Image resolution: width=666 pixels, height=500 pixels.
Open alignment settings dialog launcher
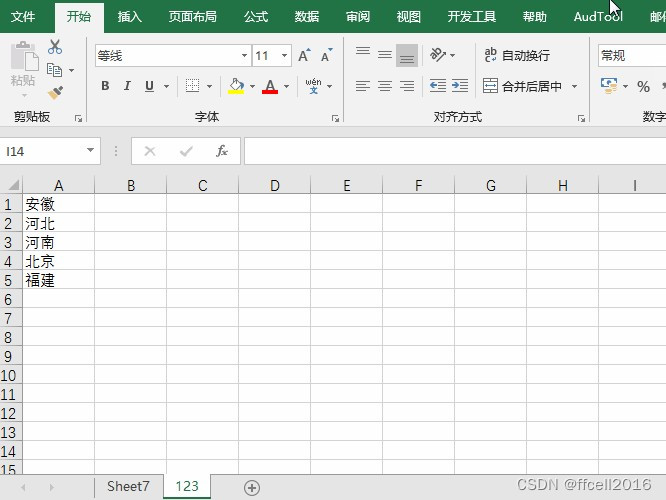[x=581, y=119]
